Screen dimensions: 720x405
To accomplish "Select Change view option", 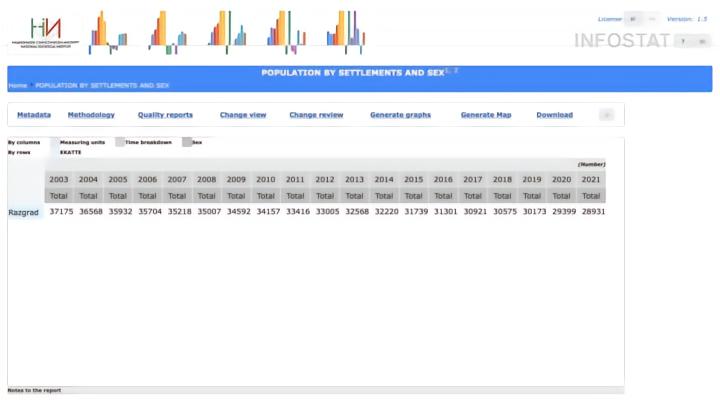I will [x=243, y=115].
